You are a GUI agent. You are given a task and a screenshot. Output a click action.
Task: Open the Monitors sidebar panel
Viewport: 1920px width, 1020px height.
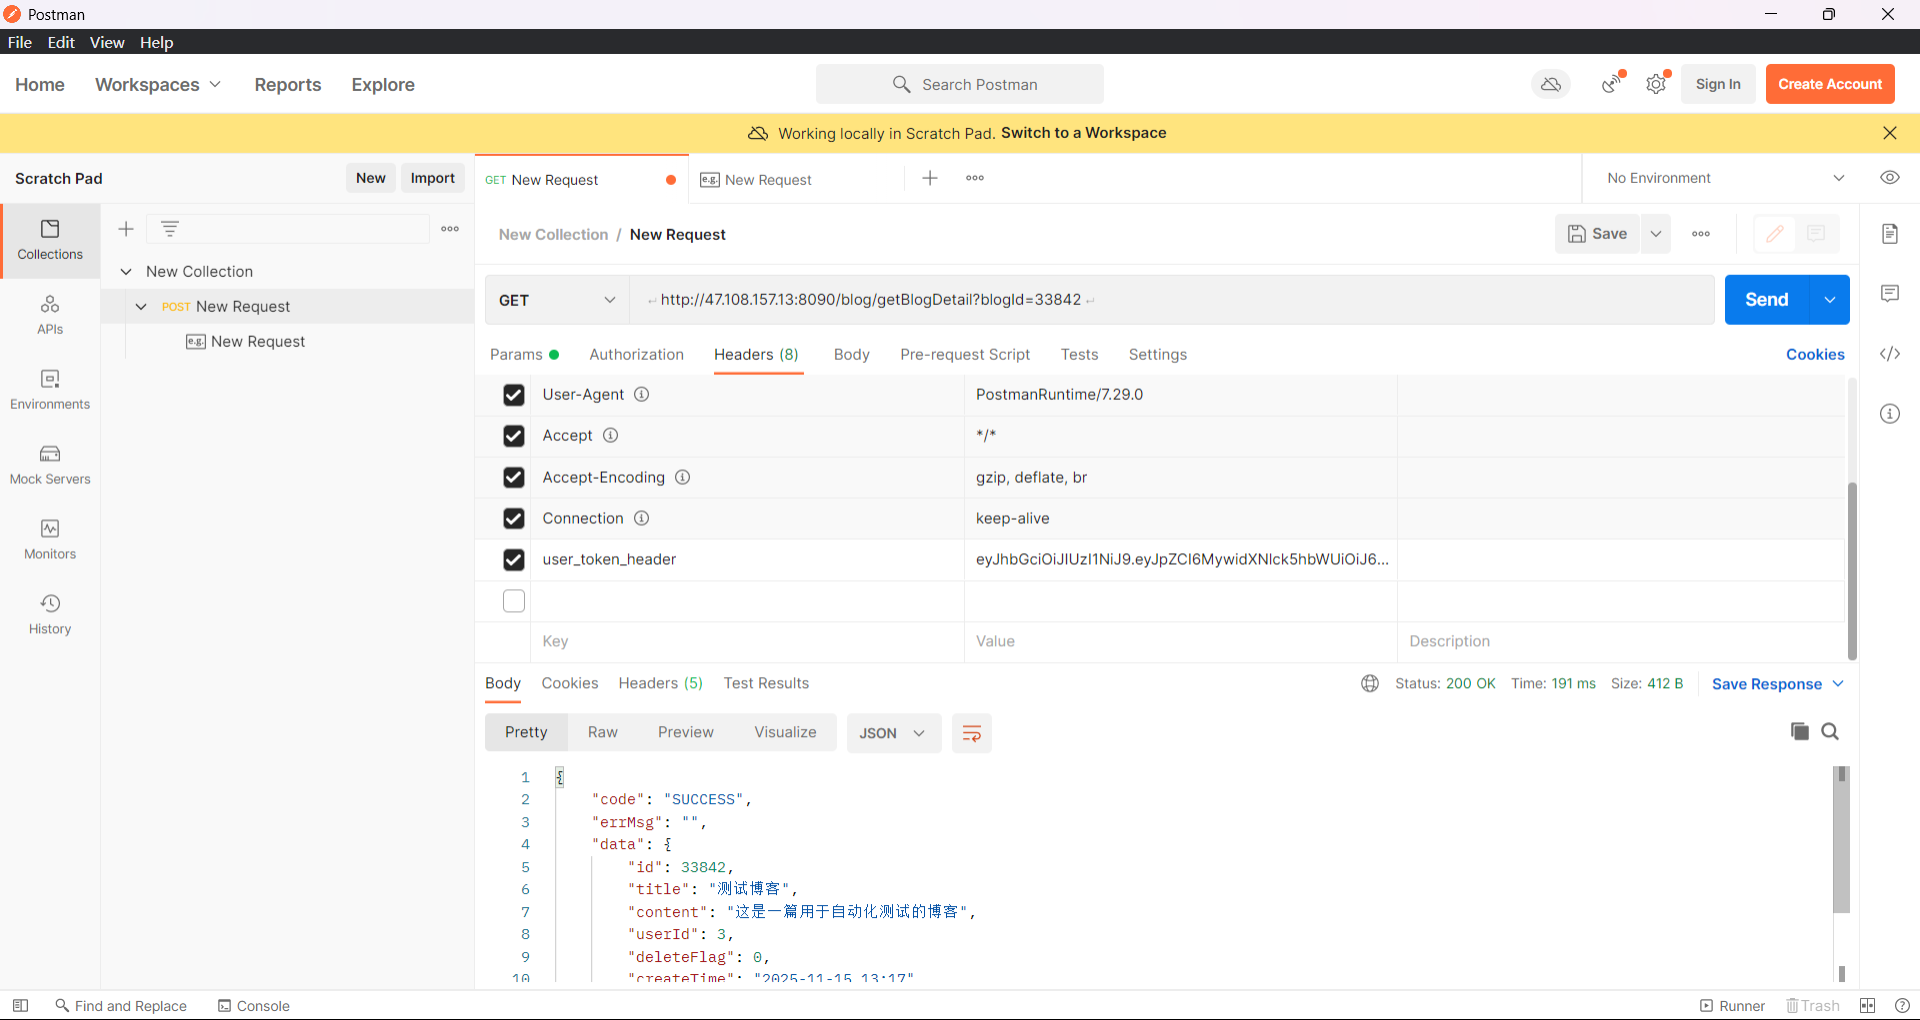pos(50,540)
